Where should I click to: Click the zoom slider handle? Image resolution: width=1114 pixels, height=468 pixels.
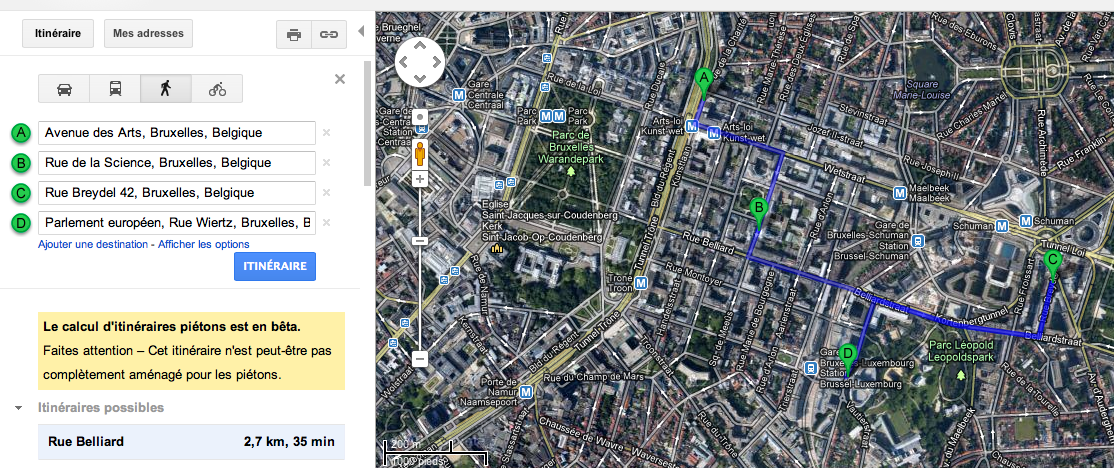420,241
